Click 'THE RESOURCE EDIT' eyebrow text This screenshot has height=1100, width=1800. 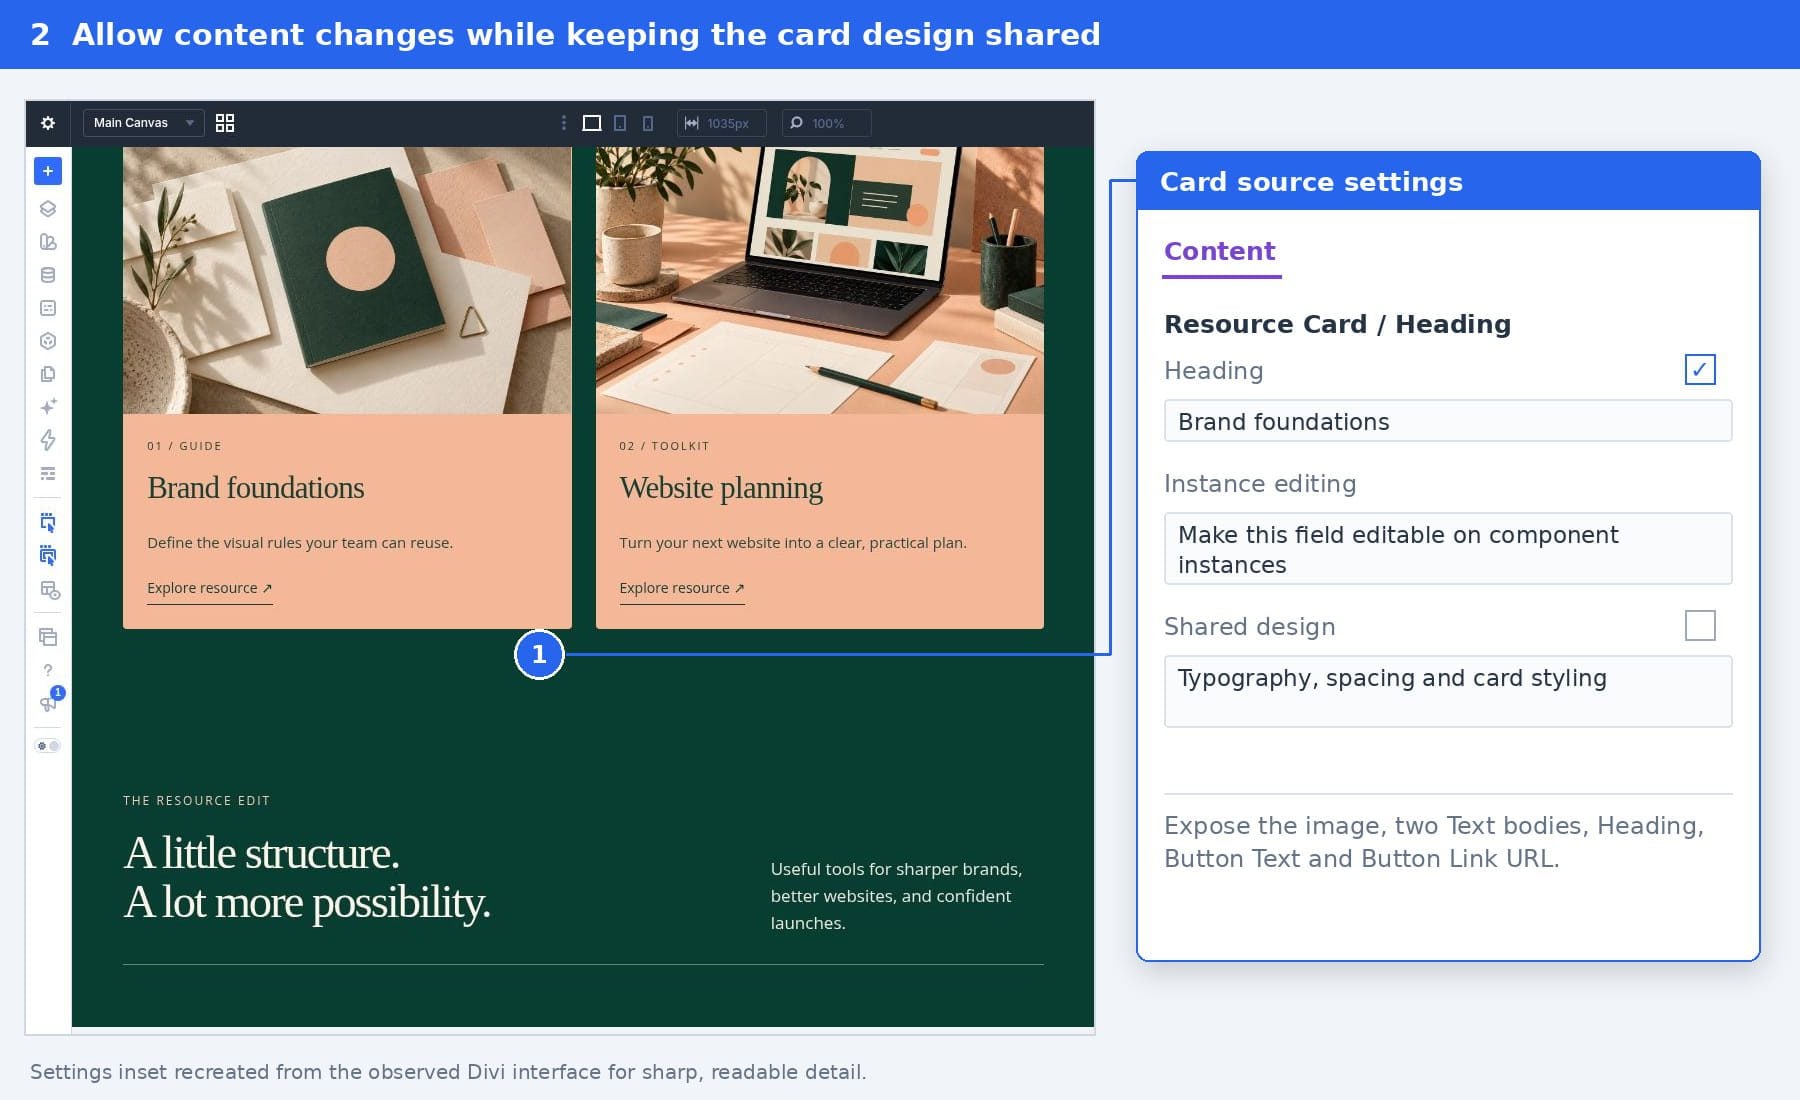tap(197, 801)
